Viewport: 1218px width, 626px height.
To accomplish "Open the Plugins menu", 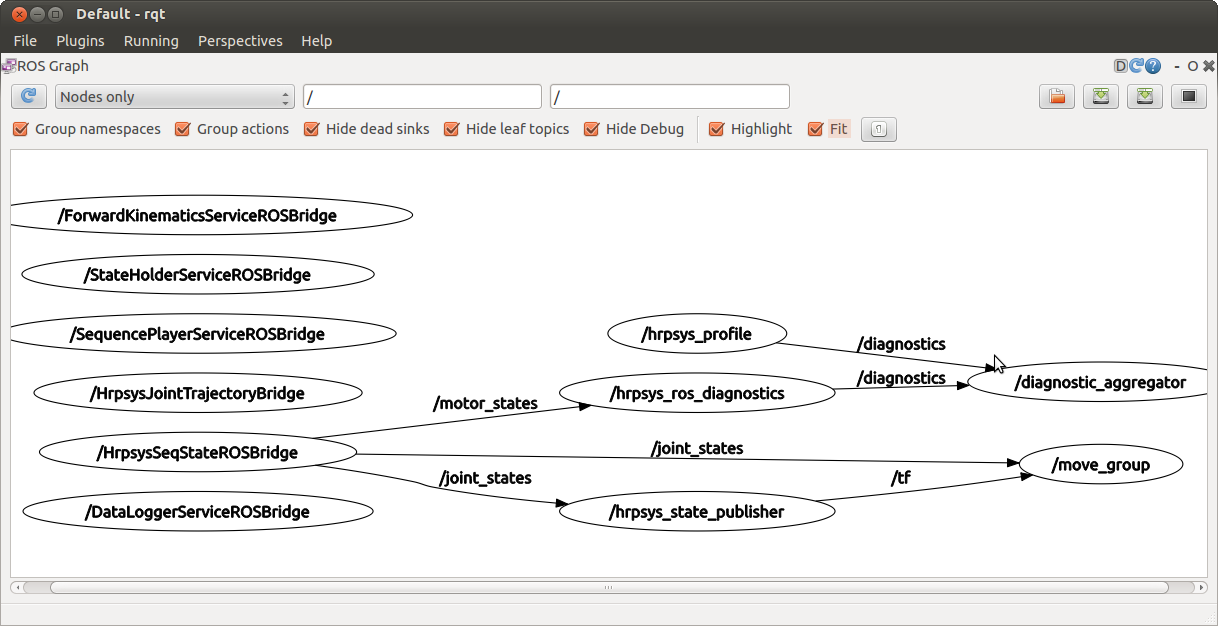I will tap(80, 41).
